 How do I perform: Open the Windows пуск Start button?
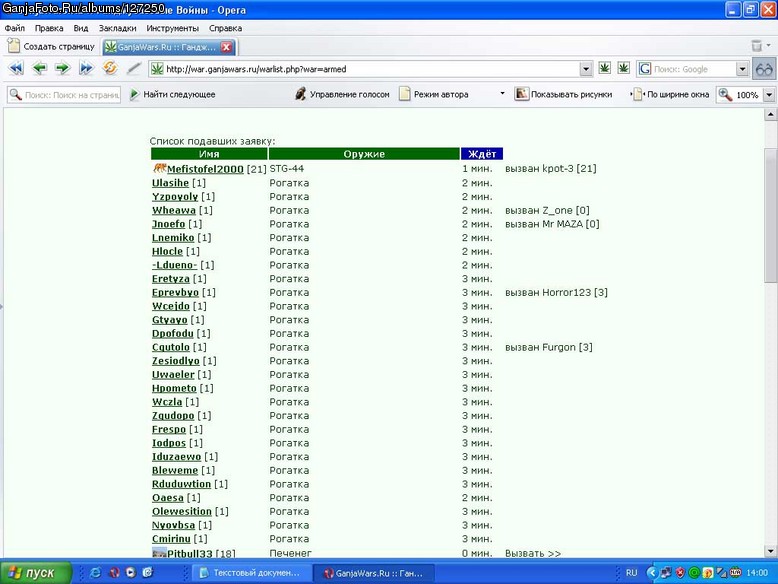(x=36, y=573)
